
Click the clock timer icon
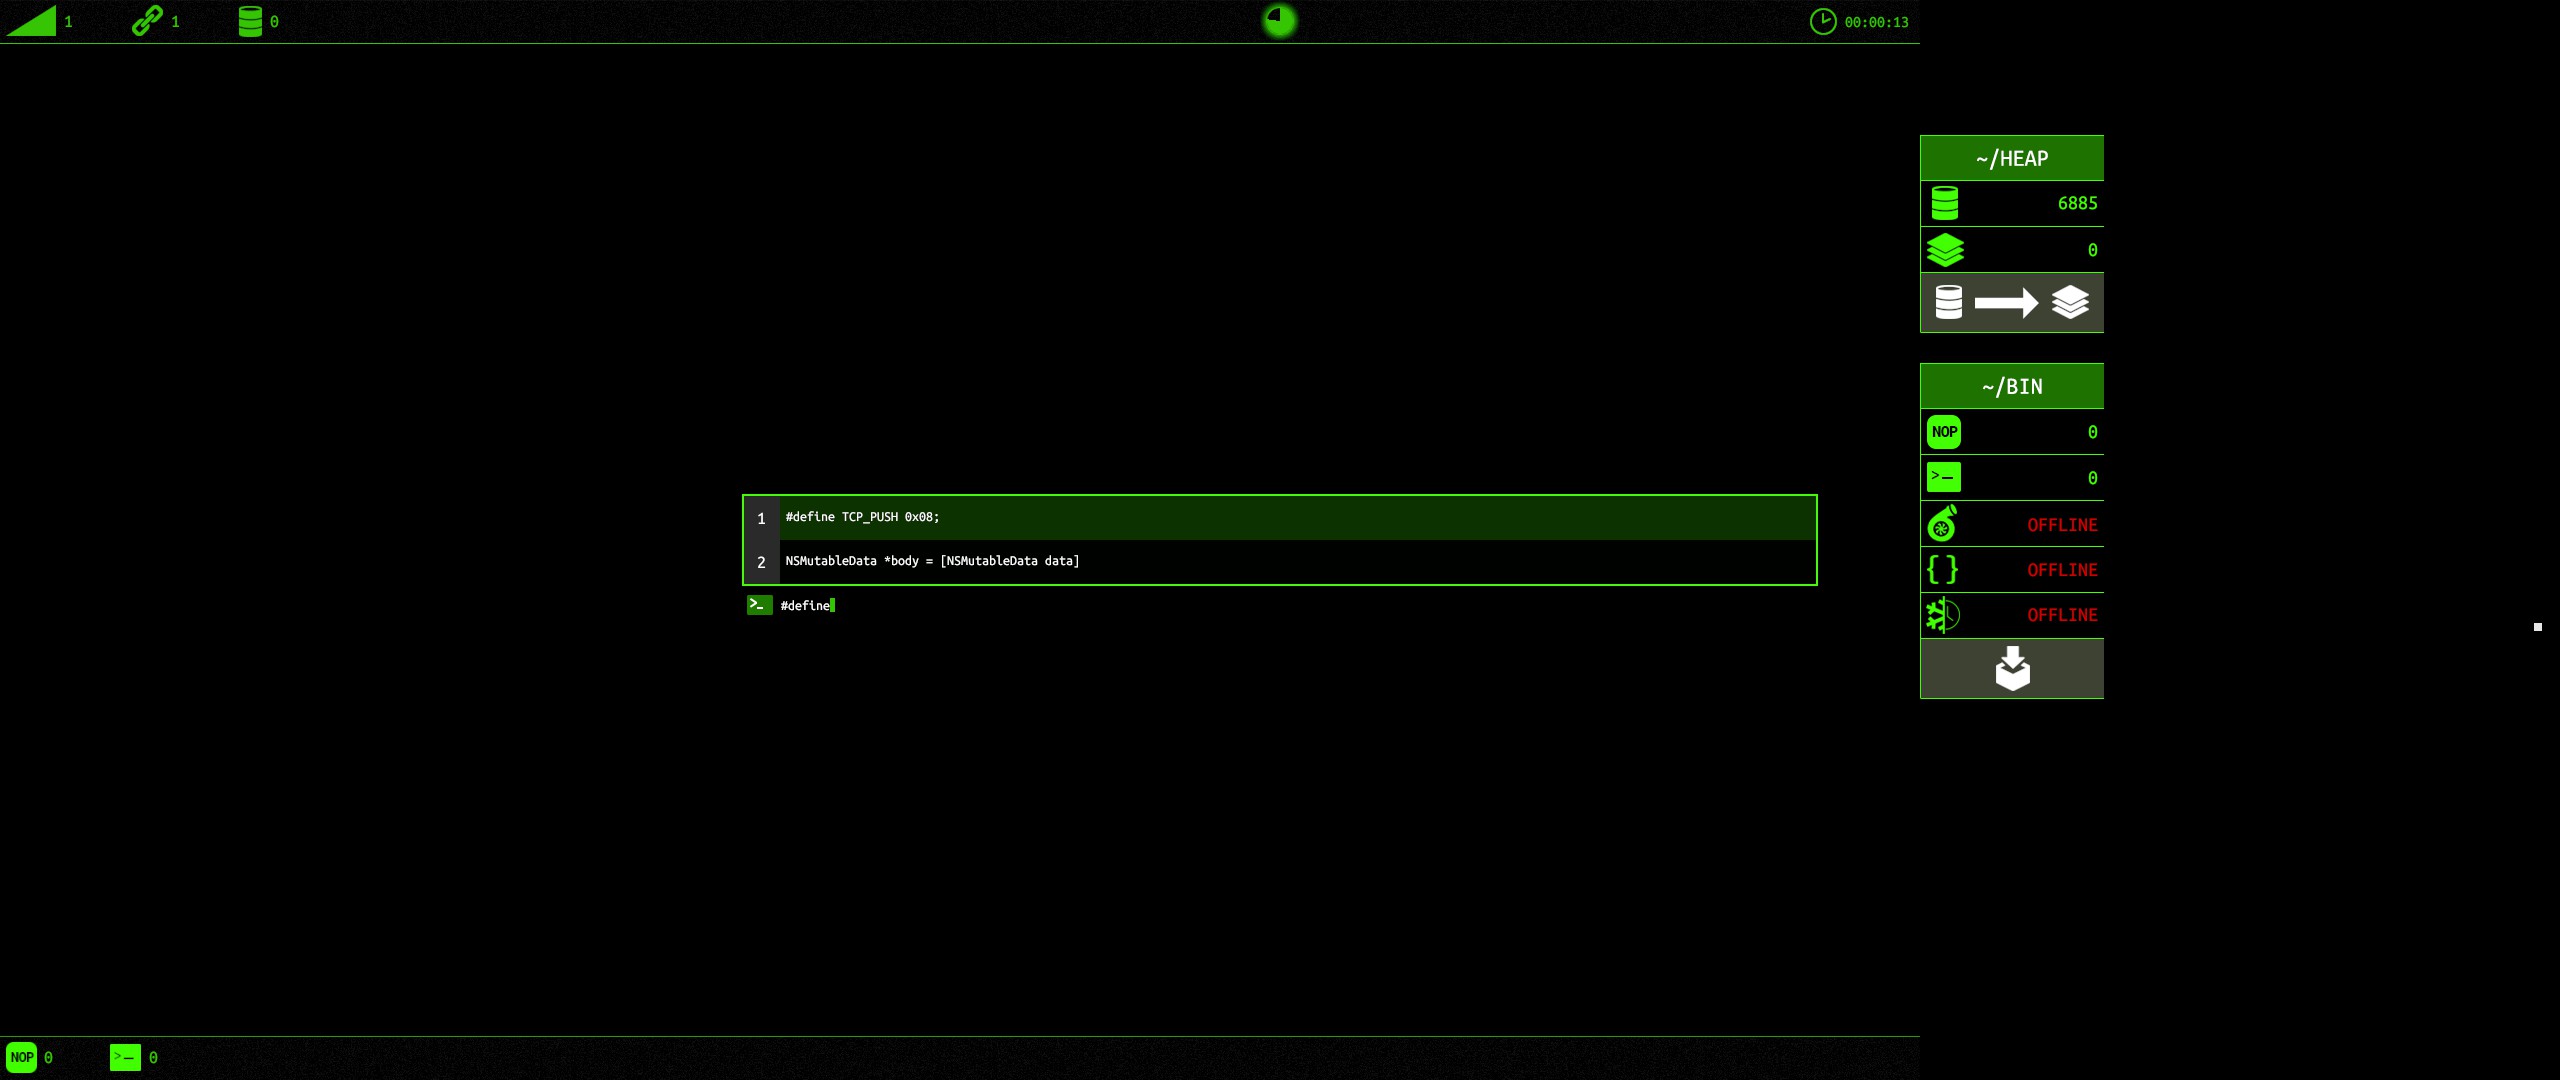coord(1822,21)
